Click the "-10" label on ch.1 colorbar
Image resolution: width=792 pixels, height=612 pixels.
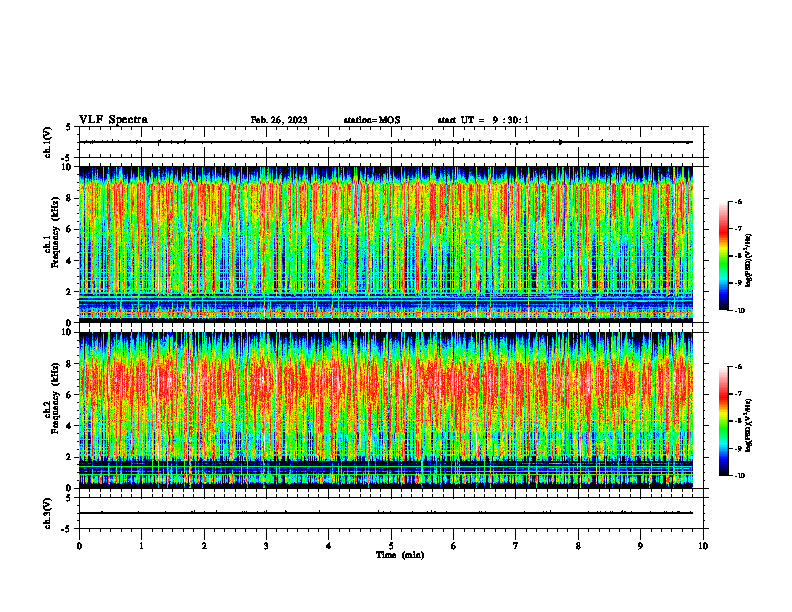[x=739, y=311]
